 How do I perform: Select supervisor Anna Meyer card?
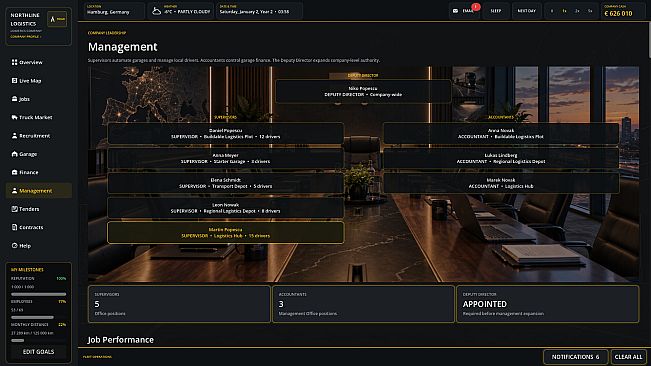pyautogui.click(x=225, y=158)
